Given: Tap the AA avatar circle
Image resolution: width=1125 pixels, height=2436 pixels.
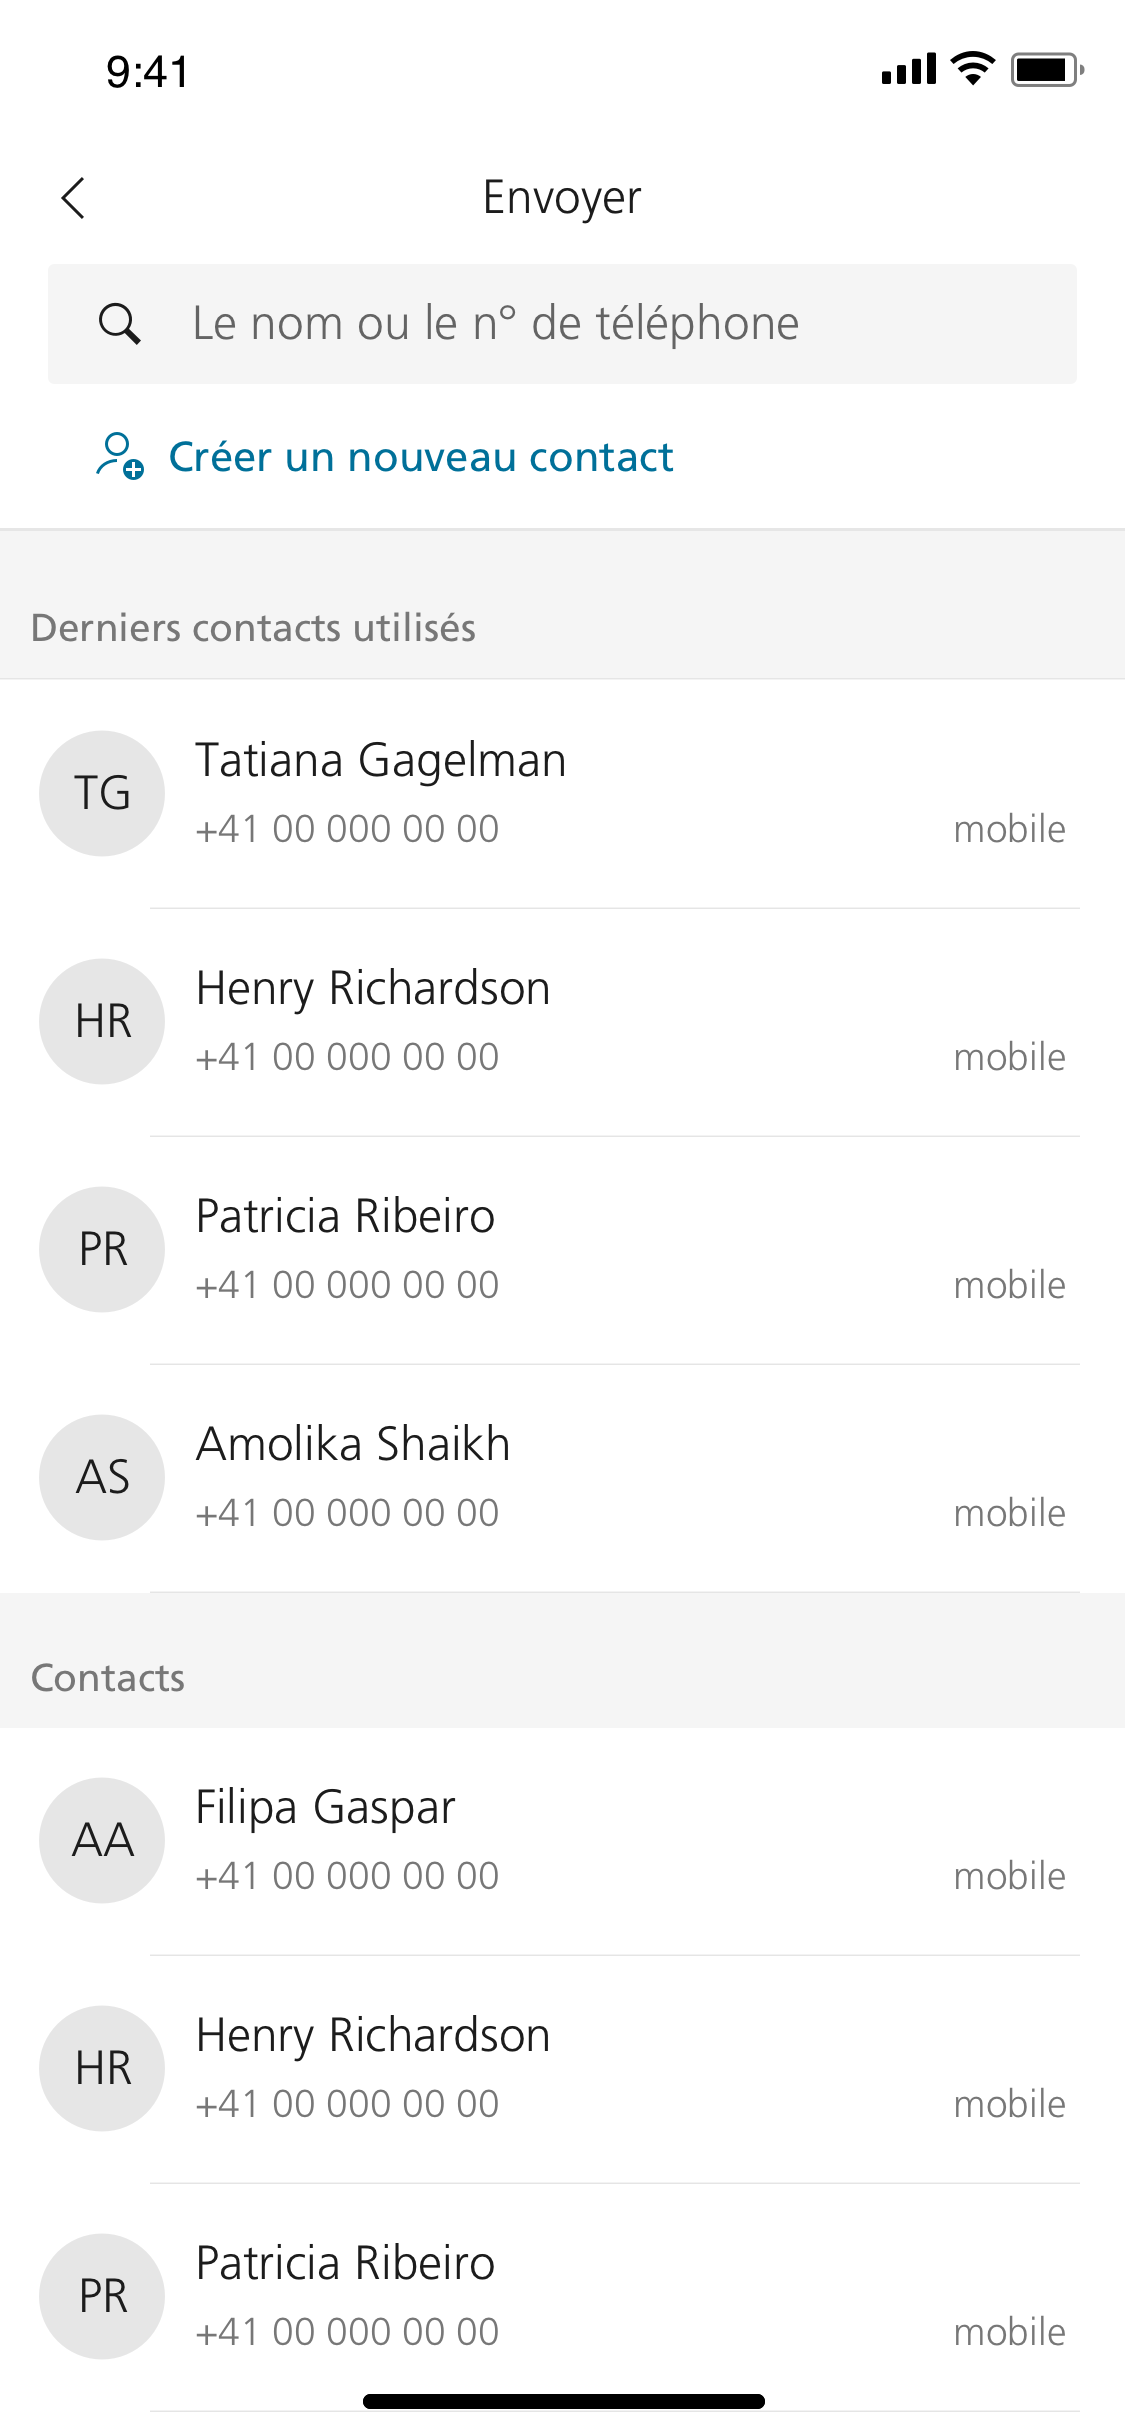Looking at the screenshot, I should click(x=102, y=1840).
